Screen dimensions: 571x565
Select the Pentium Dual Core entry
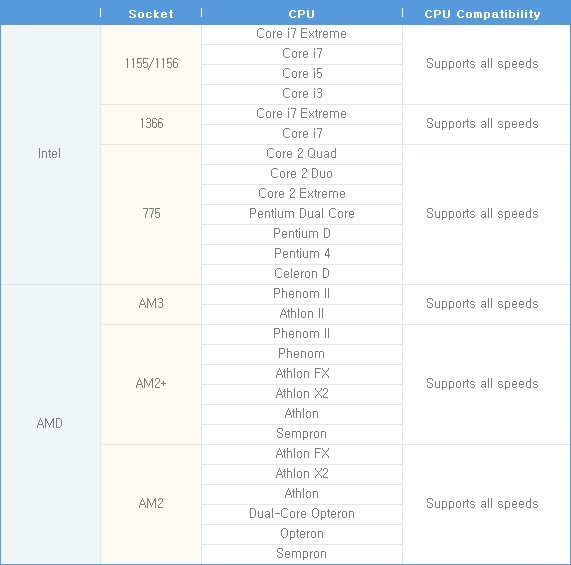(x=302, y=214)
